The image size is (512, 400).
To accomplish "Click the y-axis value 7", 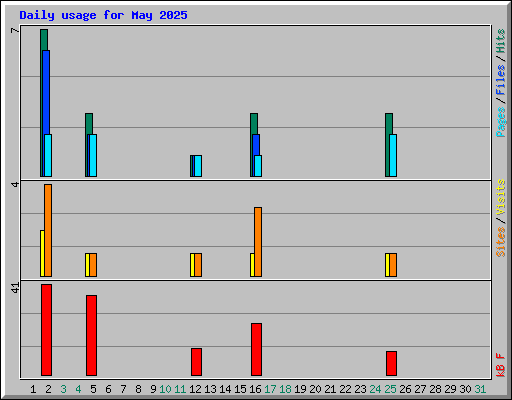I will 15,31.
